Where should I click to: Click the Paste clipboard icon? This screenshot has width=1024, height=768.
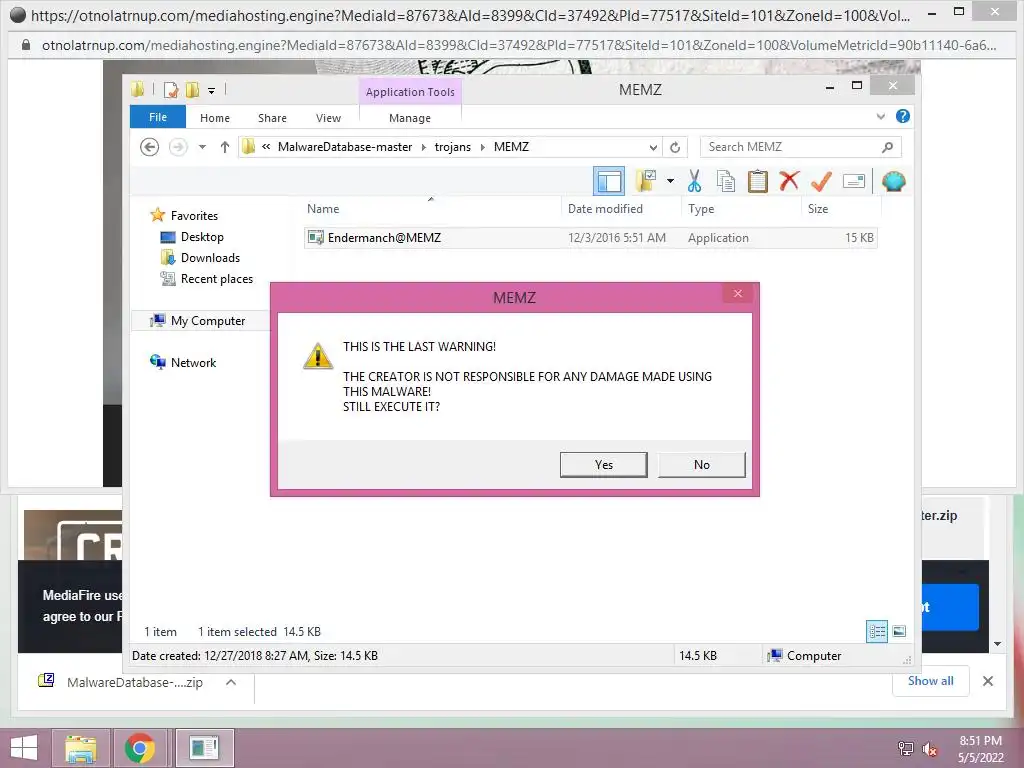(758, 181)
